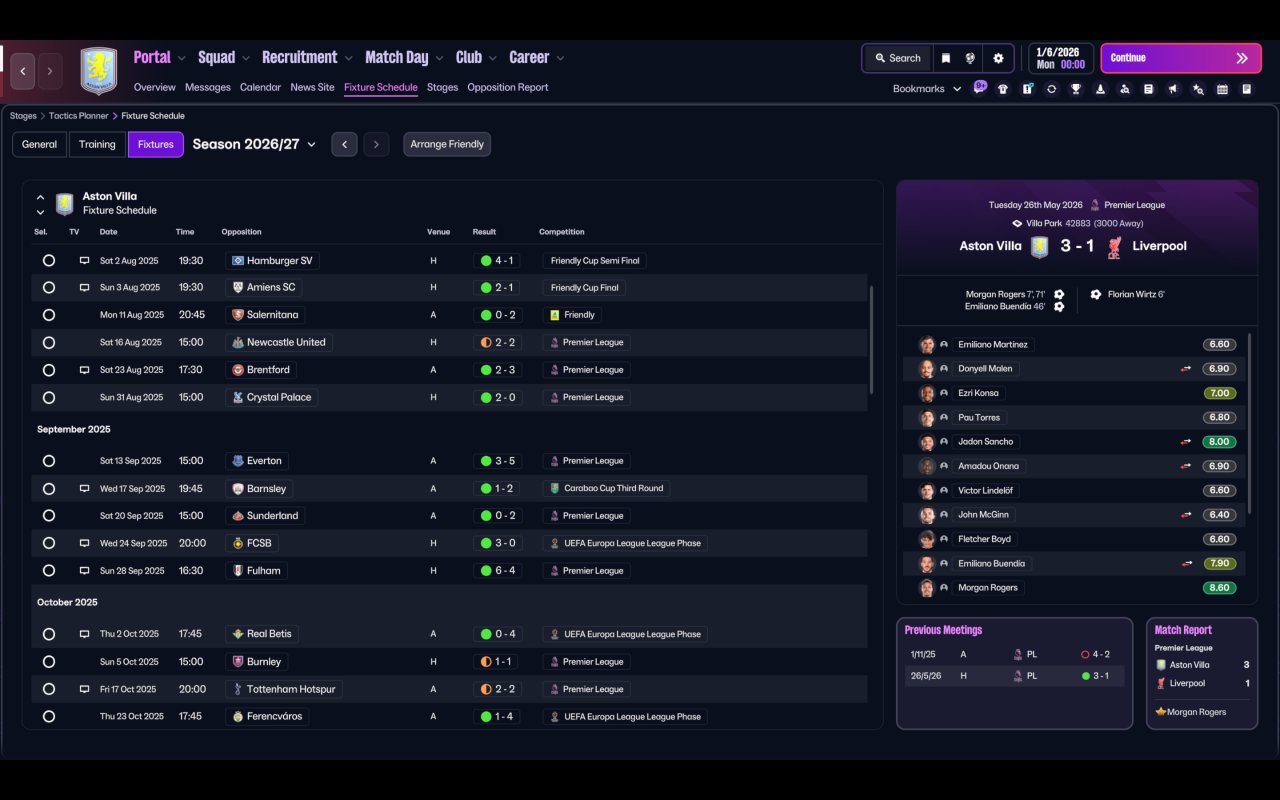Select the Salernitana fixture radio button
This screenshot has width=1280, height=800.
coord(49,315)
